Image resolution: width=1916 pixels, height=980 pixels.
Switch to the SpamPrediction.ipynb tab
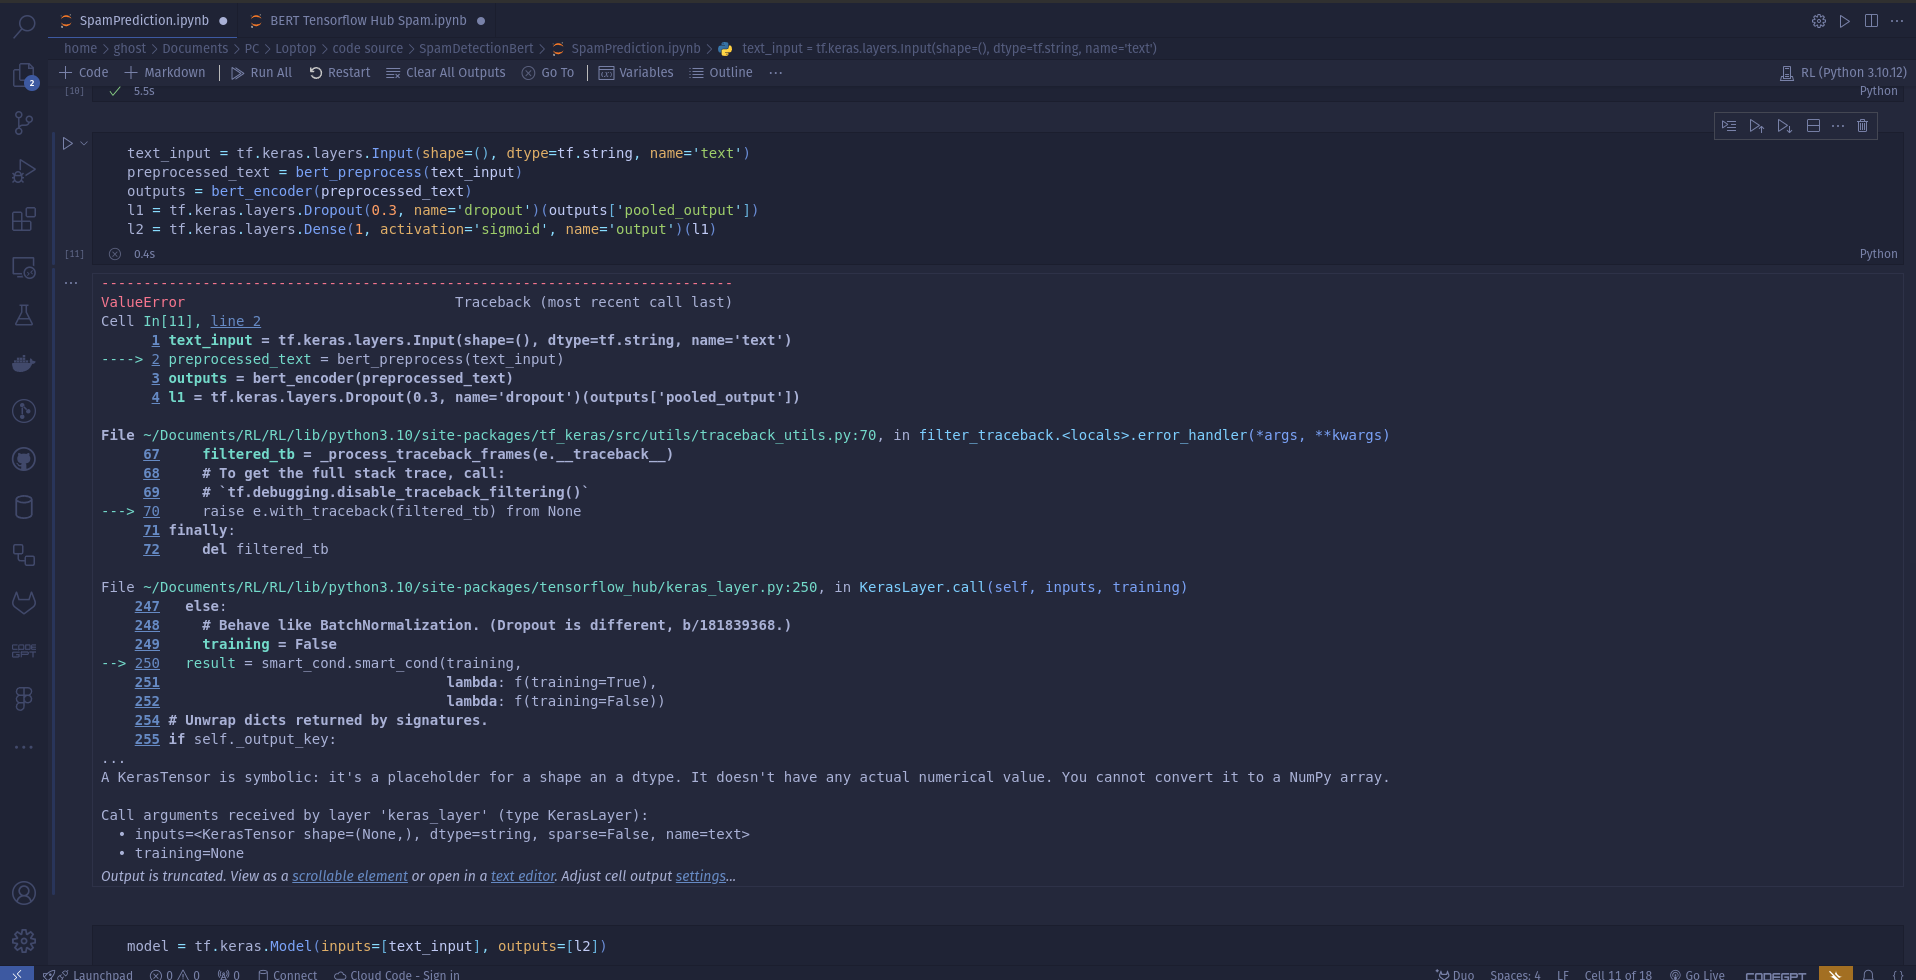click(x=144, y=20)
